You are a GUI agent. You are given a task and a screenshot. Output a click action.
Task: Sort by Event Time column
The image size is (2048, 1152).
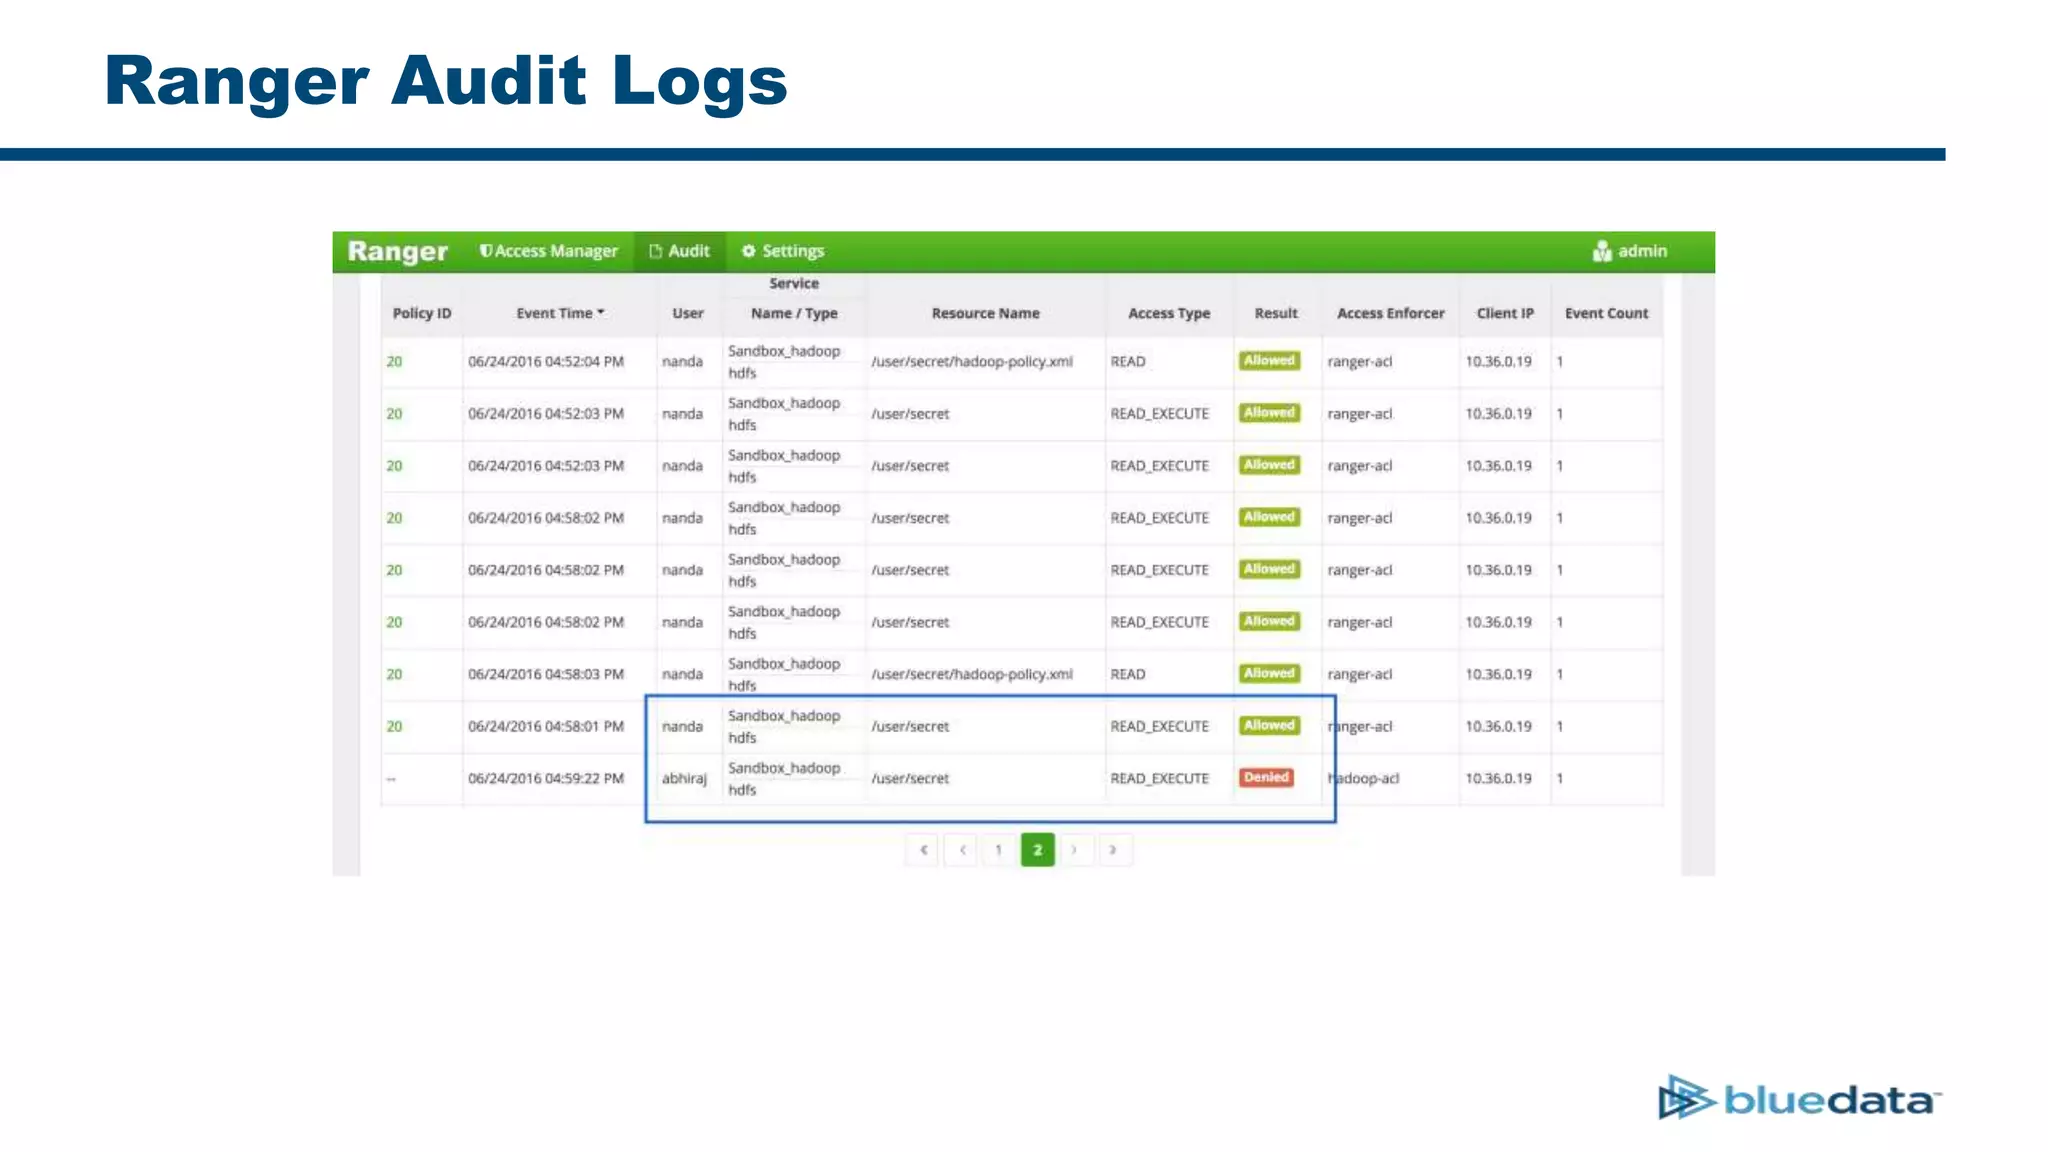(560, 313)
